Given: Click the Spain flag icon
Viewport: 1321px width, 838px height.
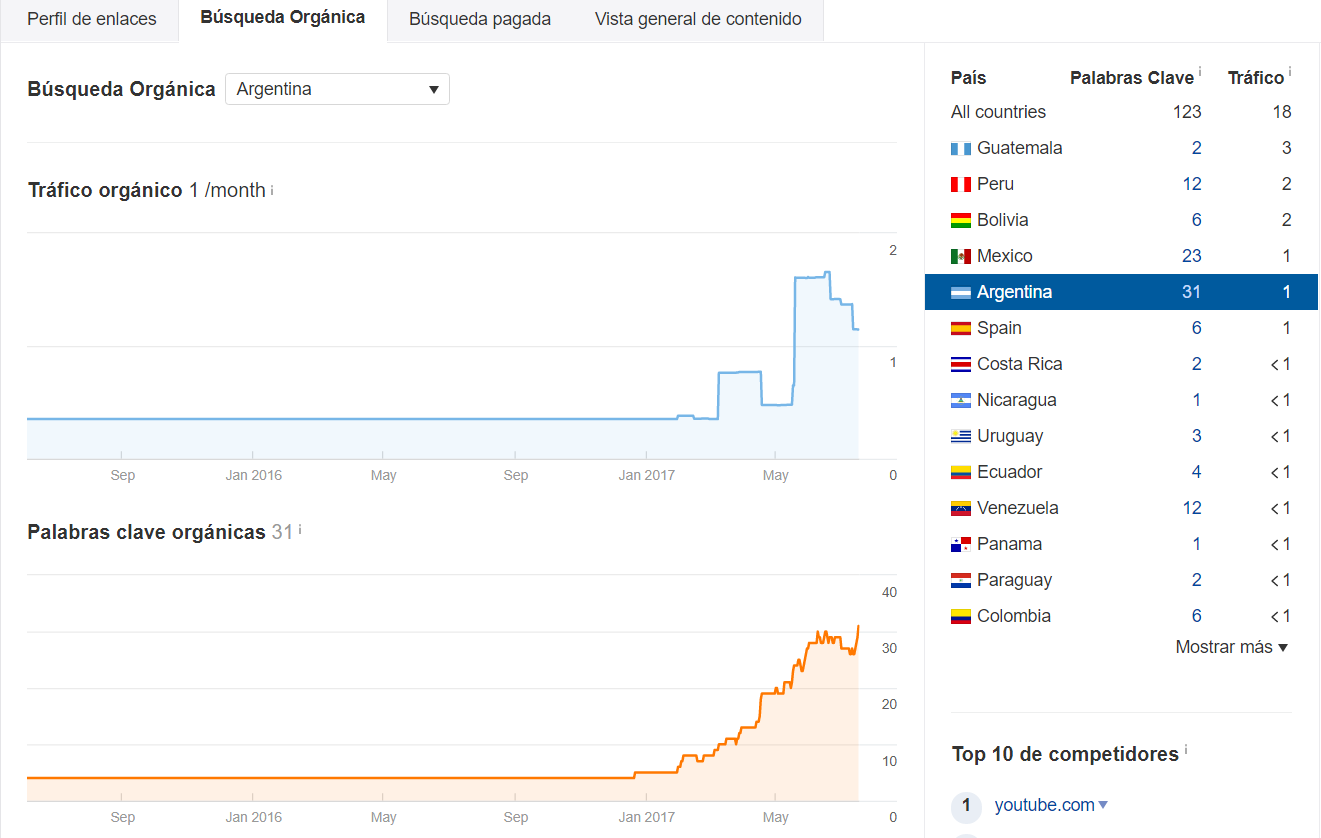Looking at the screenshot, I should pyautogui.click(x=961, y=329).
